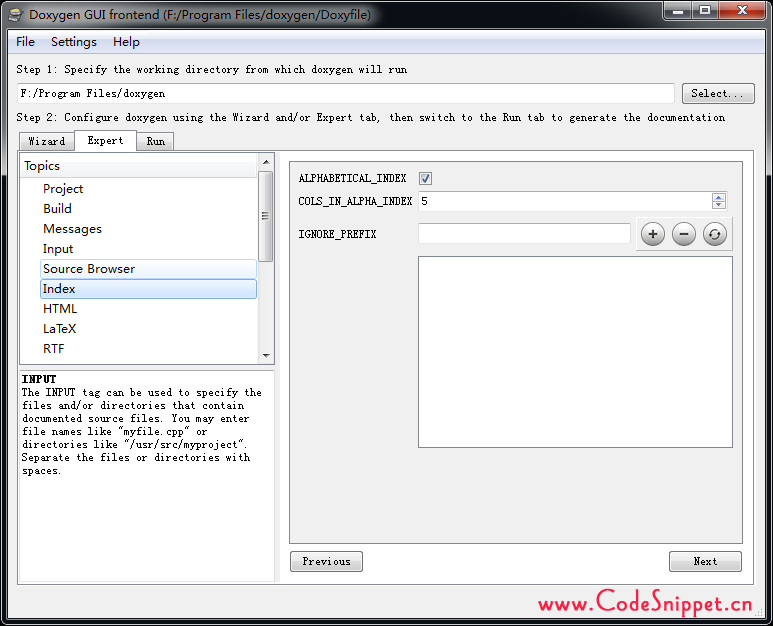Click the Topics list scroll-up arrow
773x626 pixels.
[x=266, y=162]
